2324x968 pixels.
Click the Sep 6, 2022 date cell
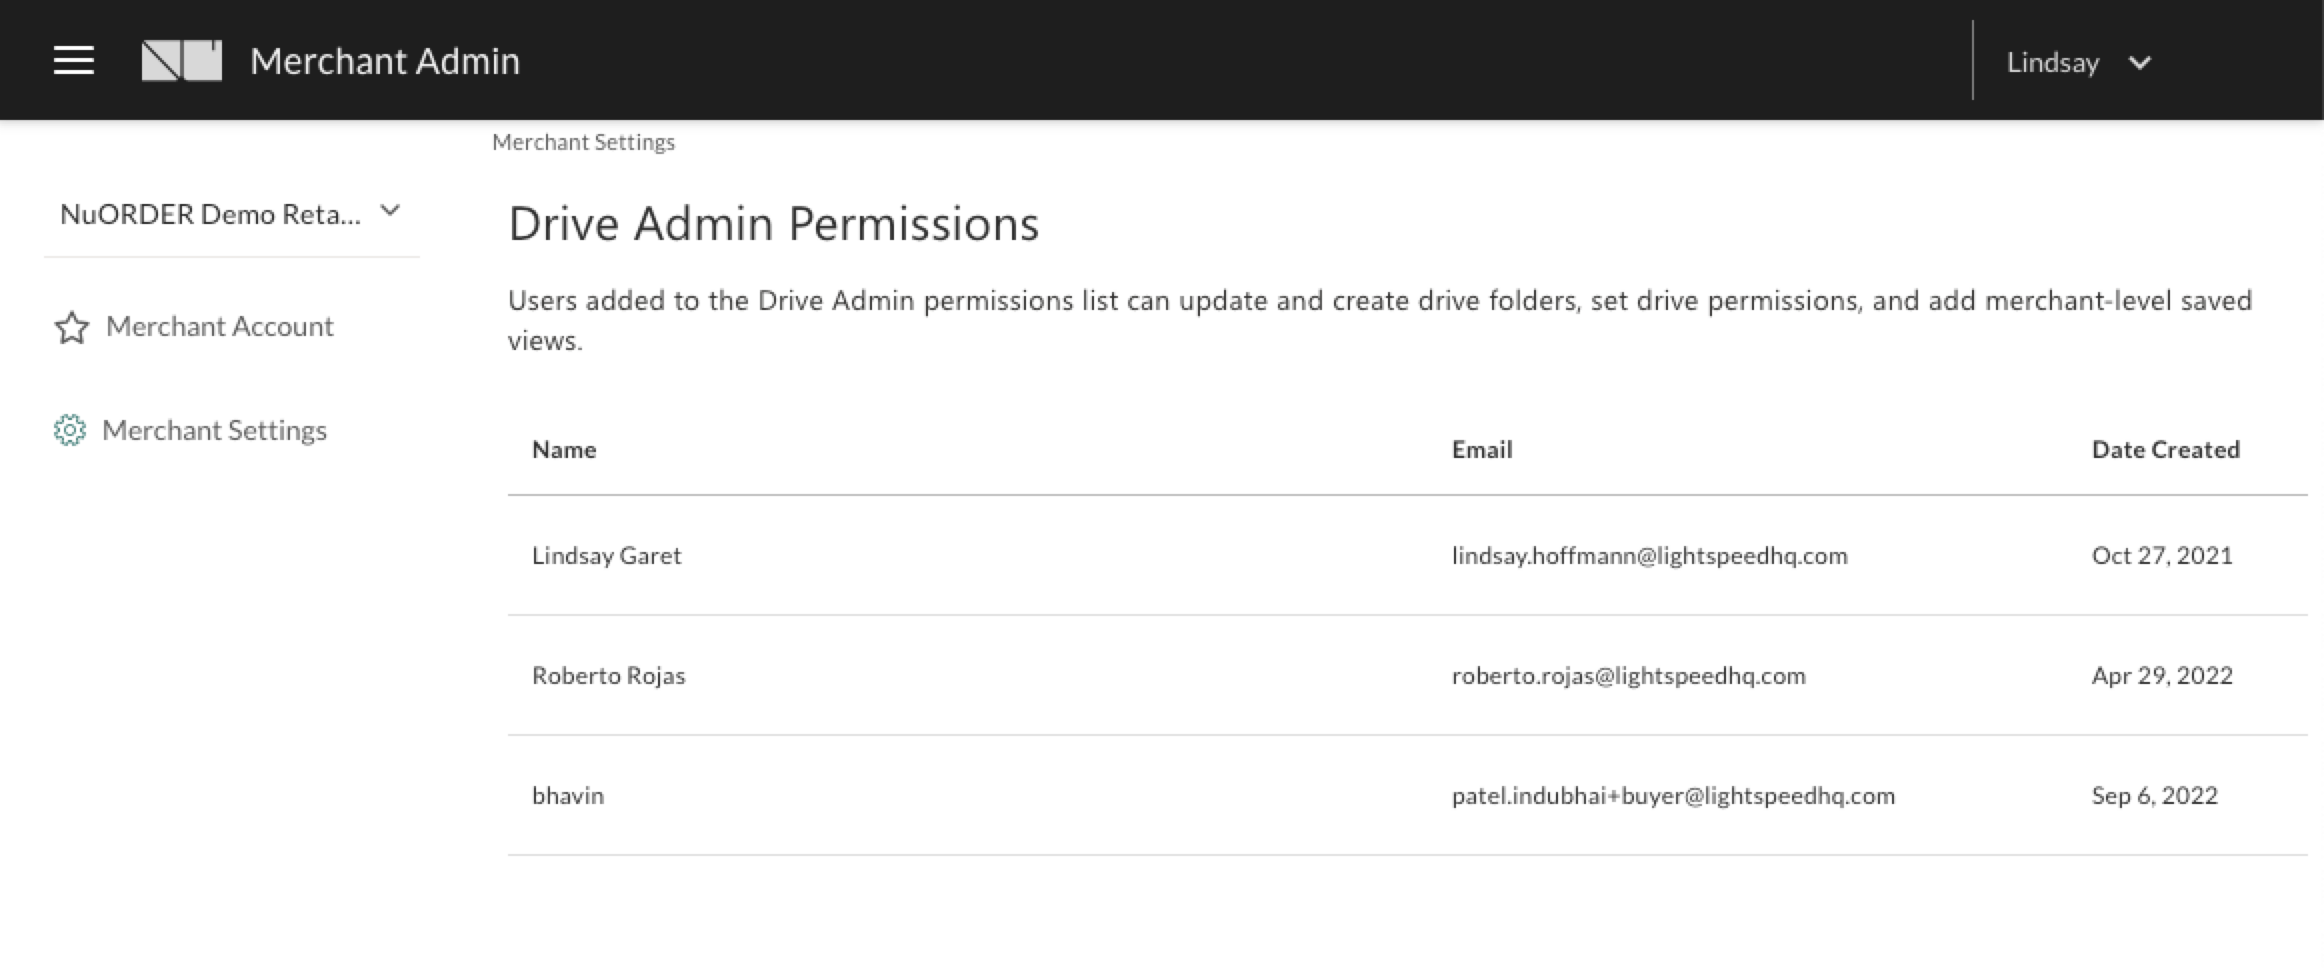tap(2155, 795)
